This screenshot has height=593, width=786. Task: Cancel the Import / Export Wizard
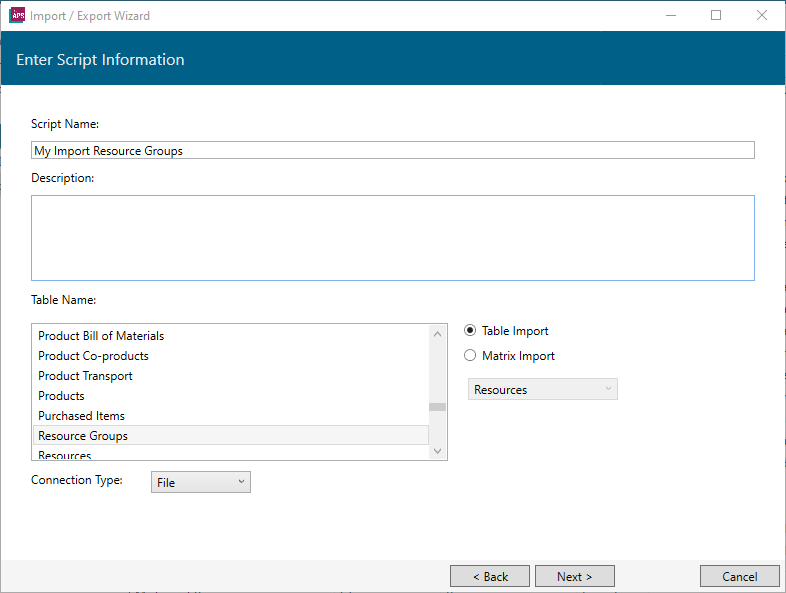tap(739, 576)
